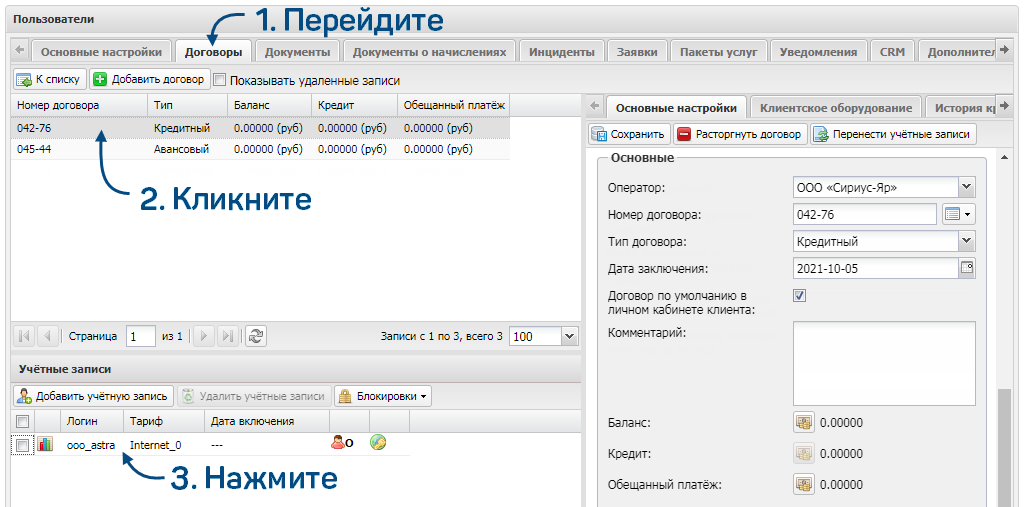This screenshot has height=507, width=1024.
Task: Go to first page of contracts
Action: 25,336
